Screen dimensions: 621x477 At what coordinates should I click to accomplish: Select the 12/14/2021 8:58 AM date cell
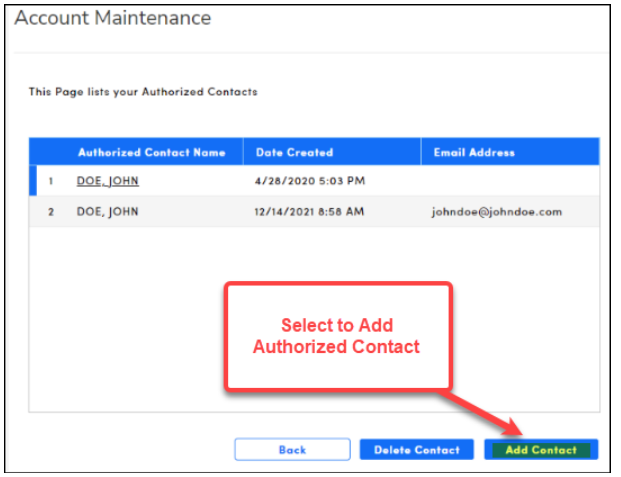click(x=311, y=212)
